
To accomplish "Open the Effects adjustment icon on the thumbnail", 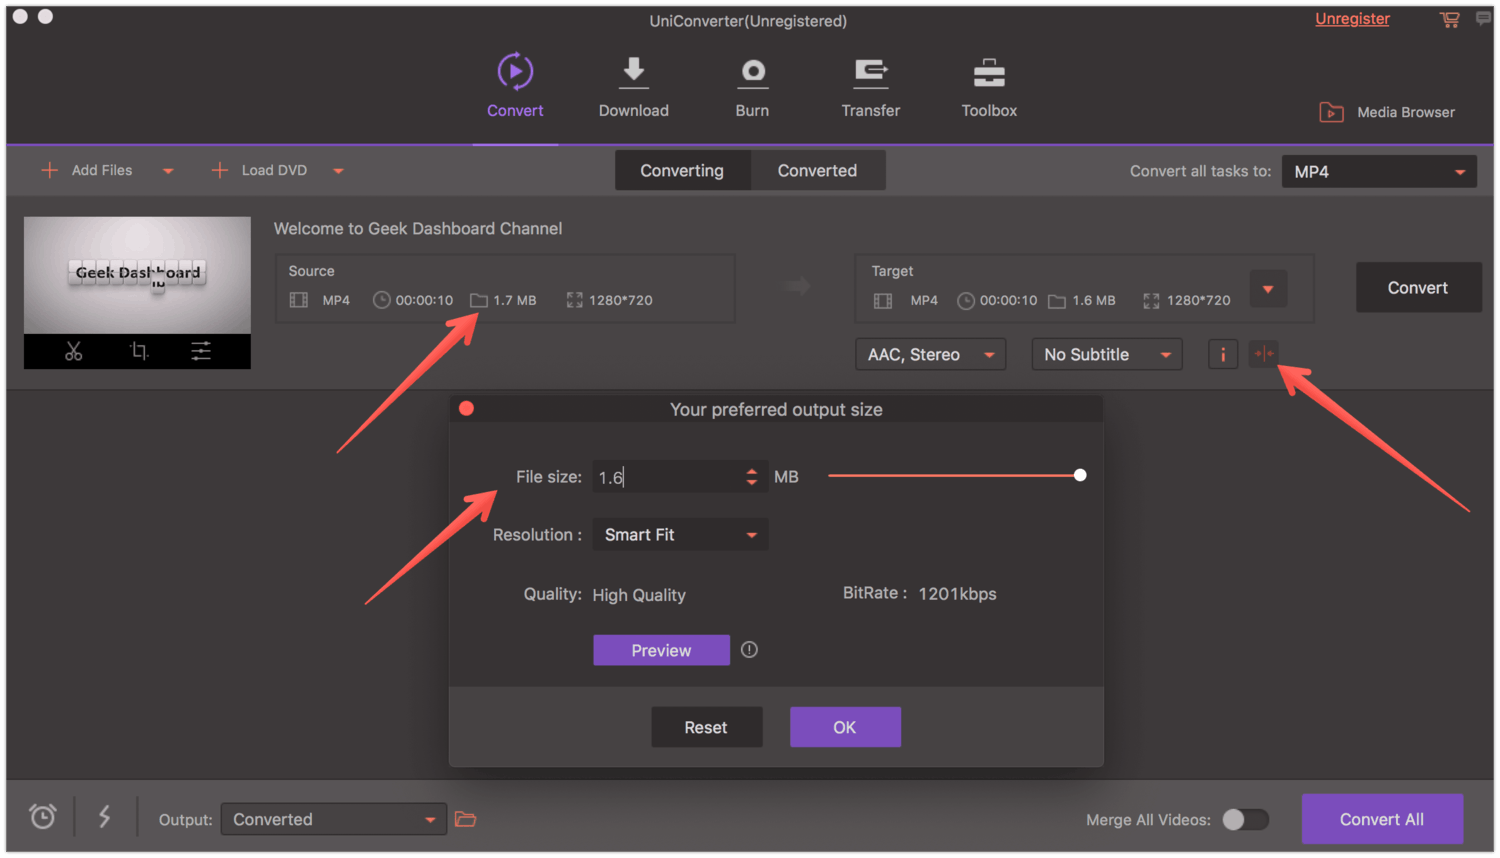I will (x=200, y=351).
